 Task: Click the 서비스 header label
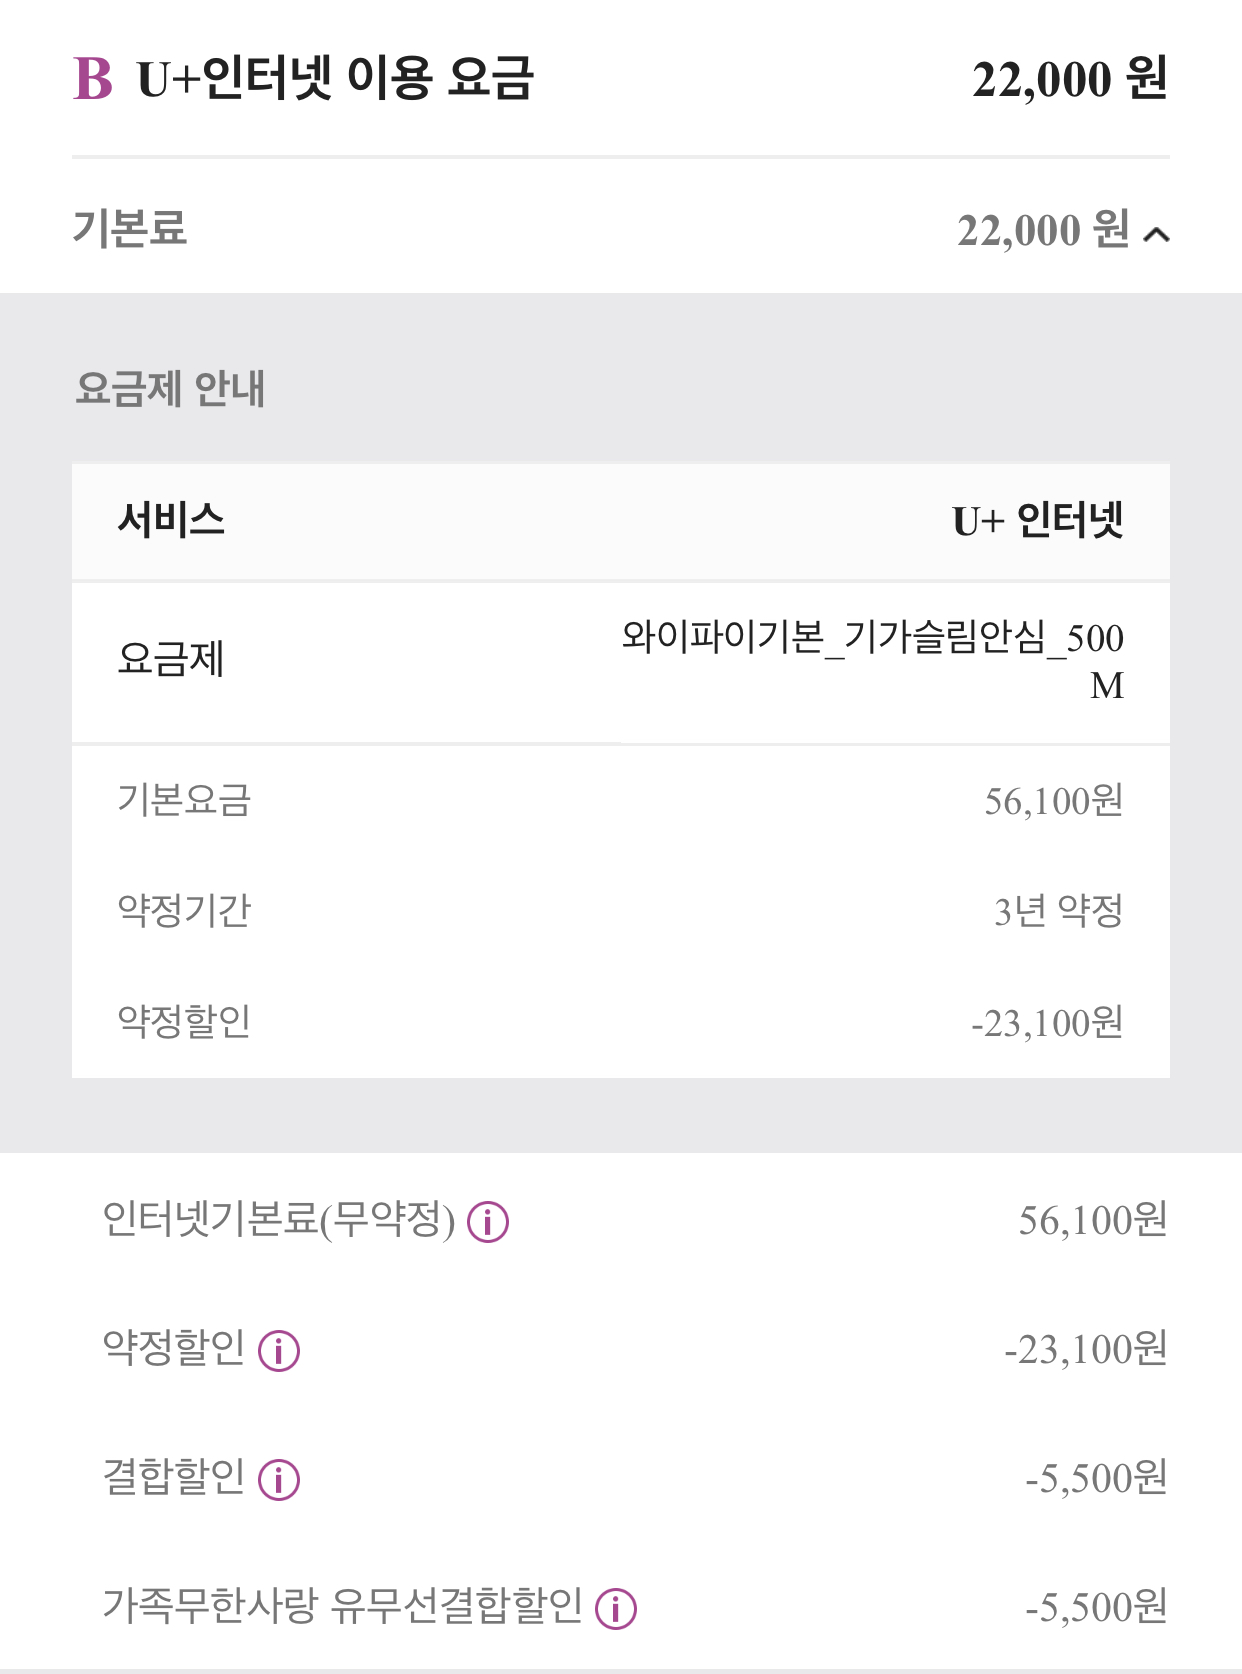point(171,520)
